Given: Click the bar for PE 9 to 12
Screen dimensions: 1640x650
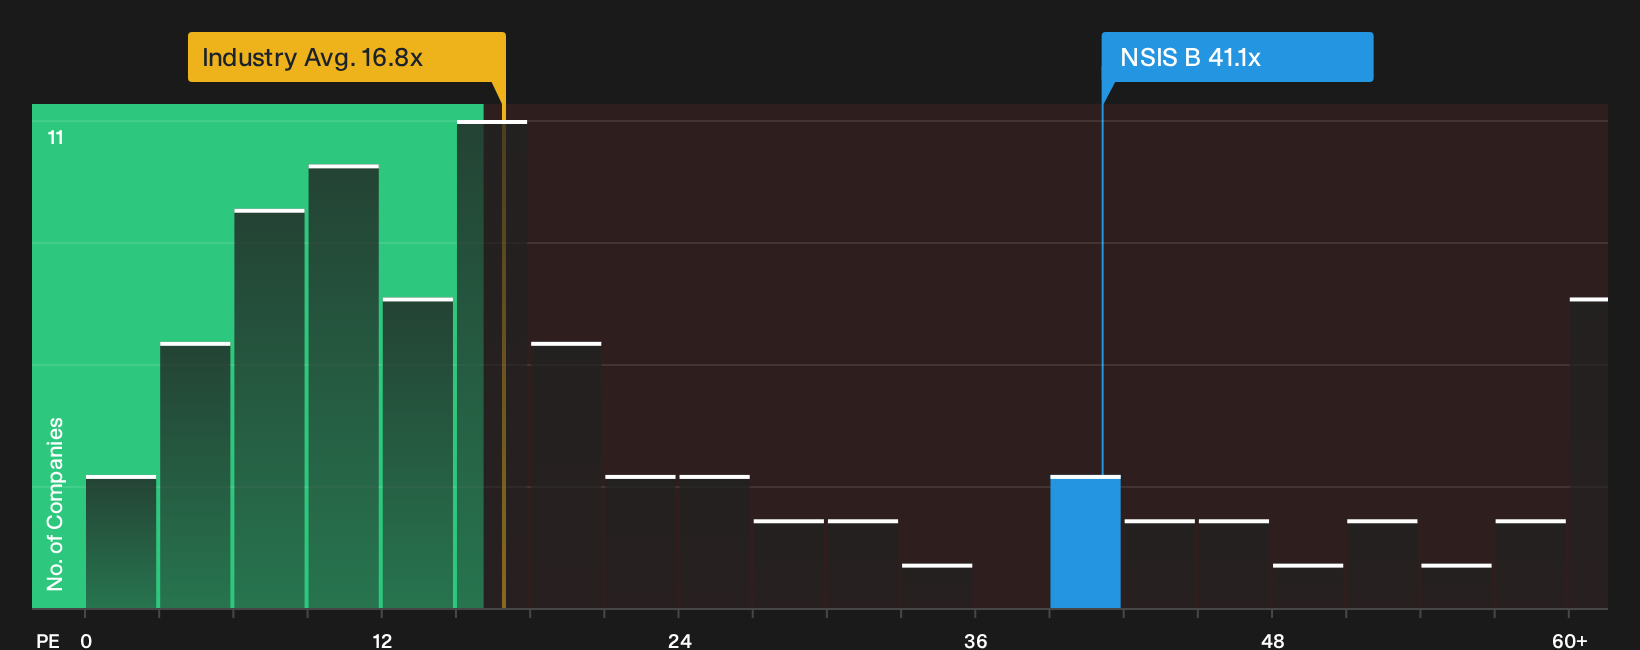Looking at the screenshot, I should [x=344, y=386].
